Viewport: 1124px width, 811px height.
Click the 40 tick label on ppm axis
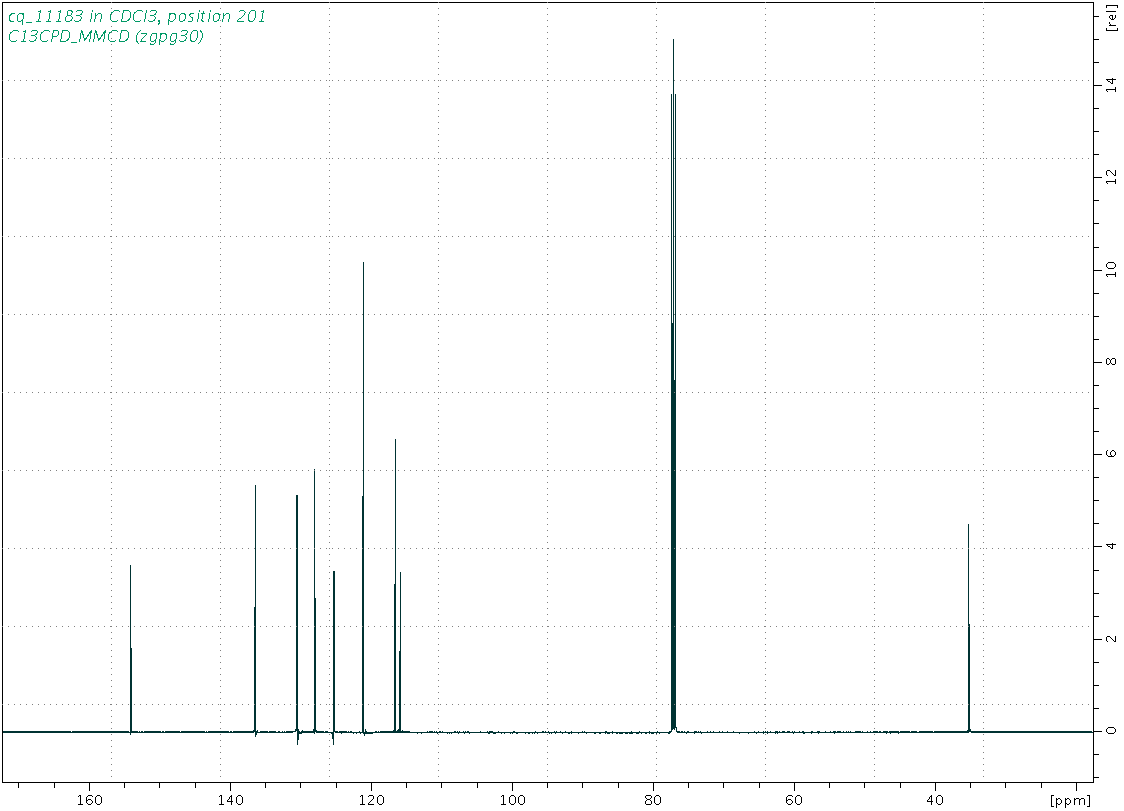(935, 798)
